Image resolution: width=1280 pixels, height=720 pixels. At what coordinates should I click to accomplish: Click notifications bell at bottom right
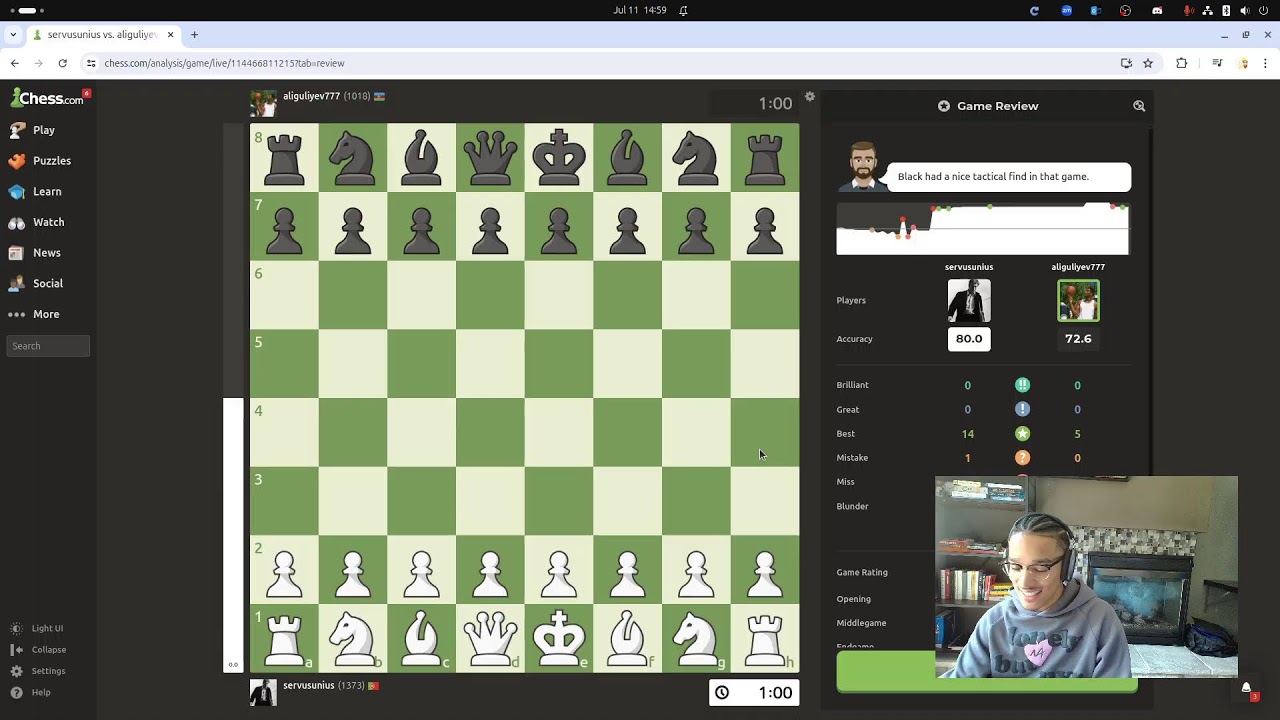click(1246, 688)
